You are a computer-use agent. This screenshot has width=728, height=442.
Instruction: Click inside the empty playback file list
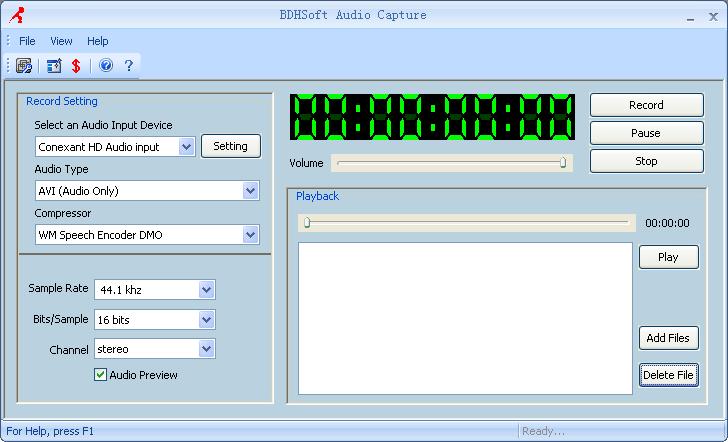465,319
